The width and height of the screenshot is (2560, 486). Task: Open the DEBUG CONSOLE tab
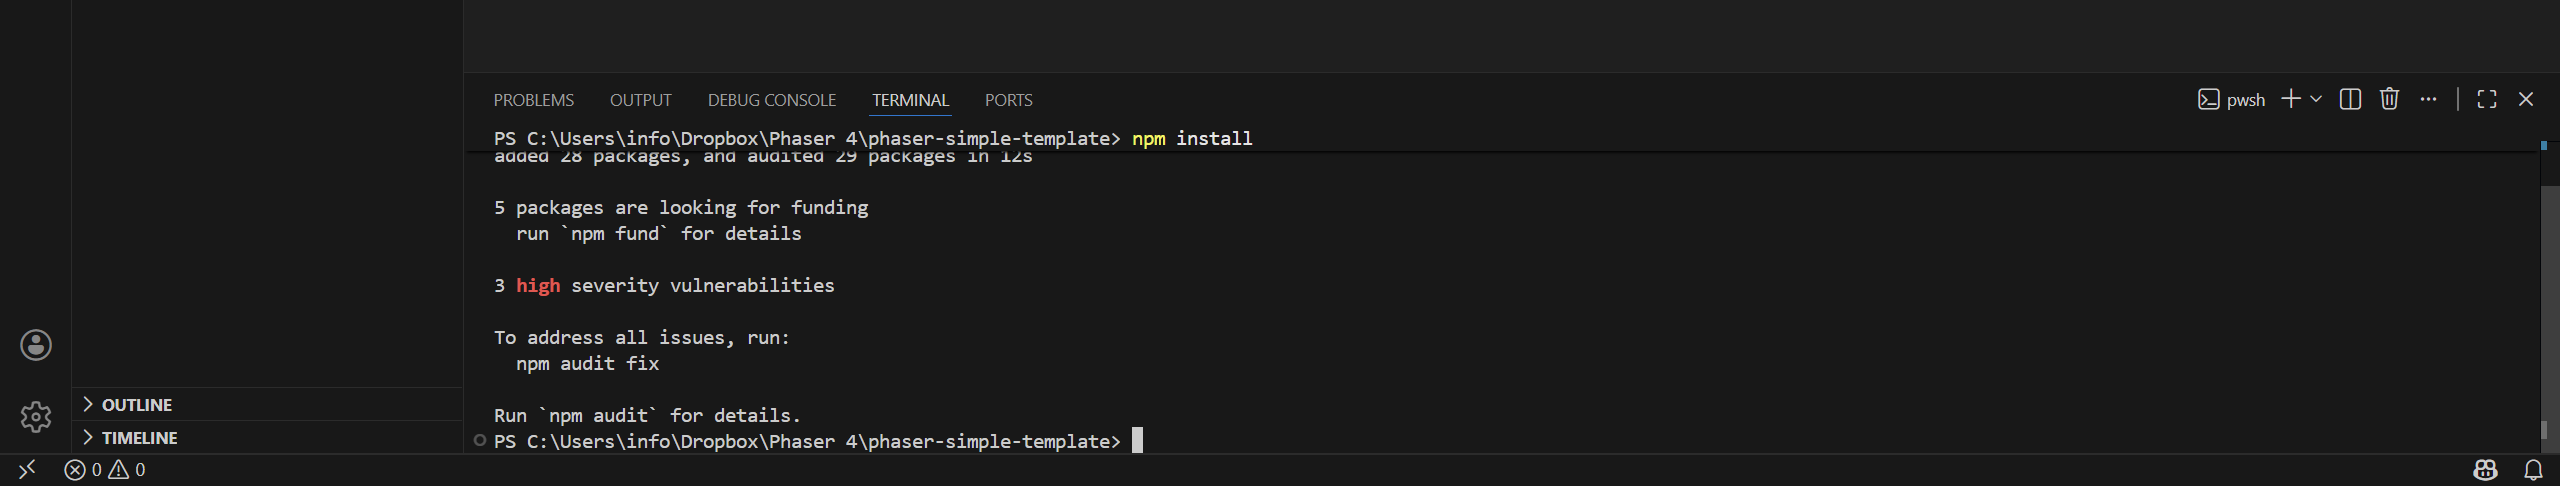771,100
